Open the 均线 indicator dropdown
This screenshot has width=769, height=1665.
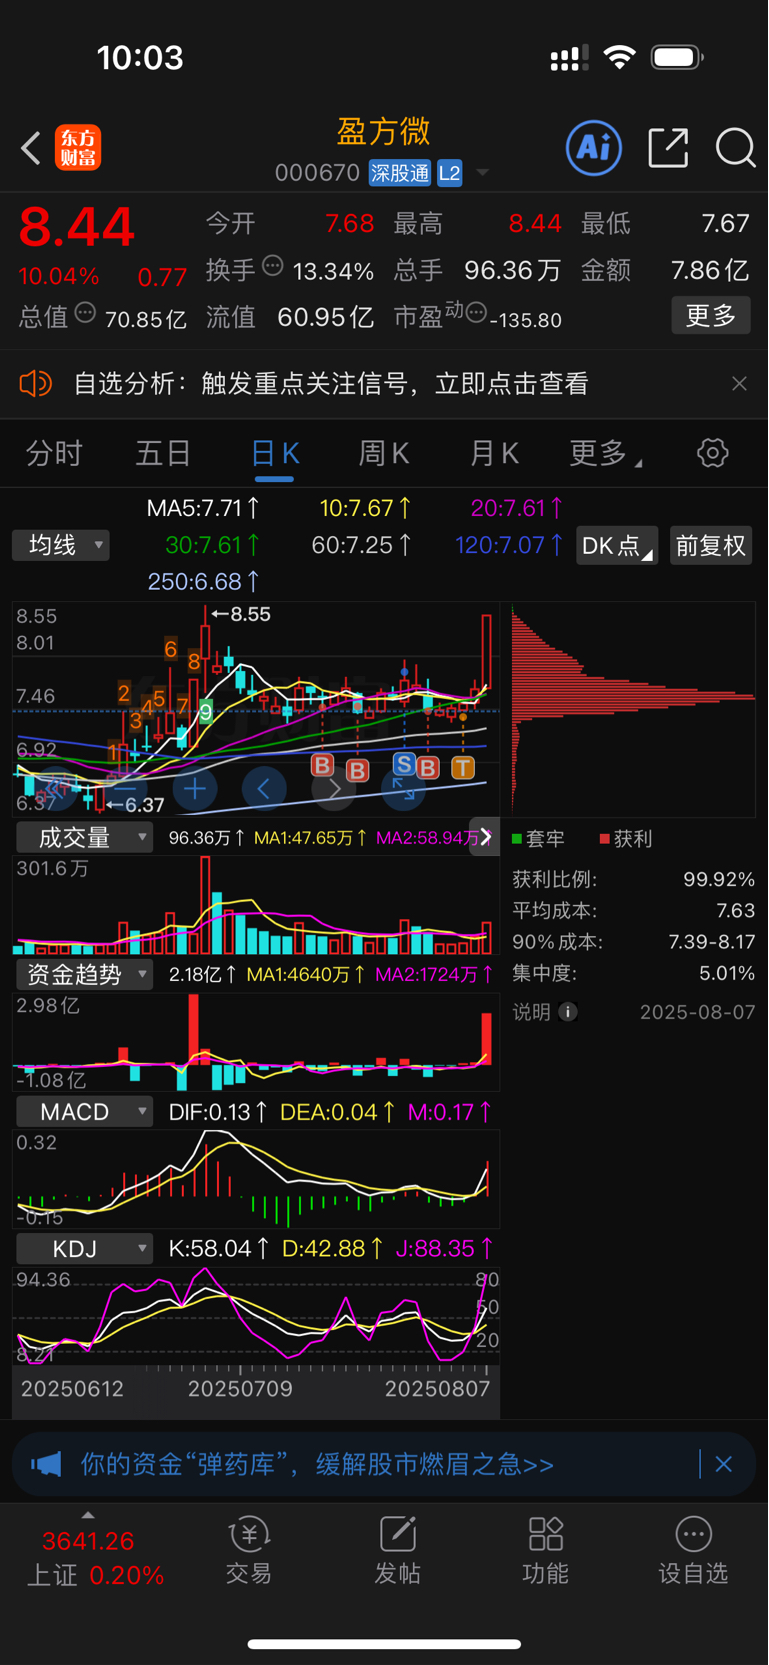61,545
